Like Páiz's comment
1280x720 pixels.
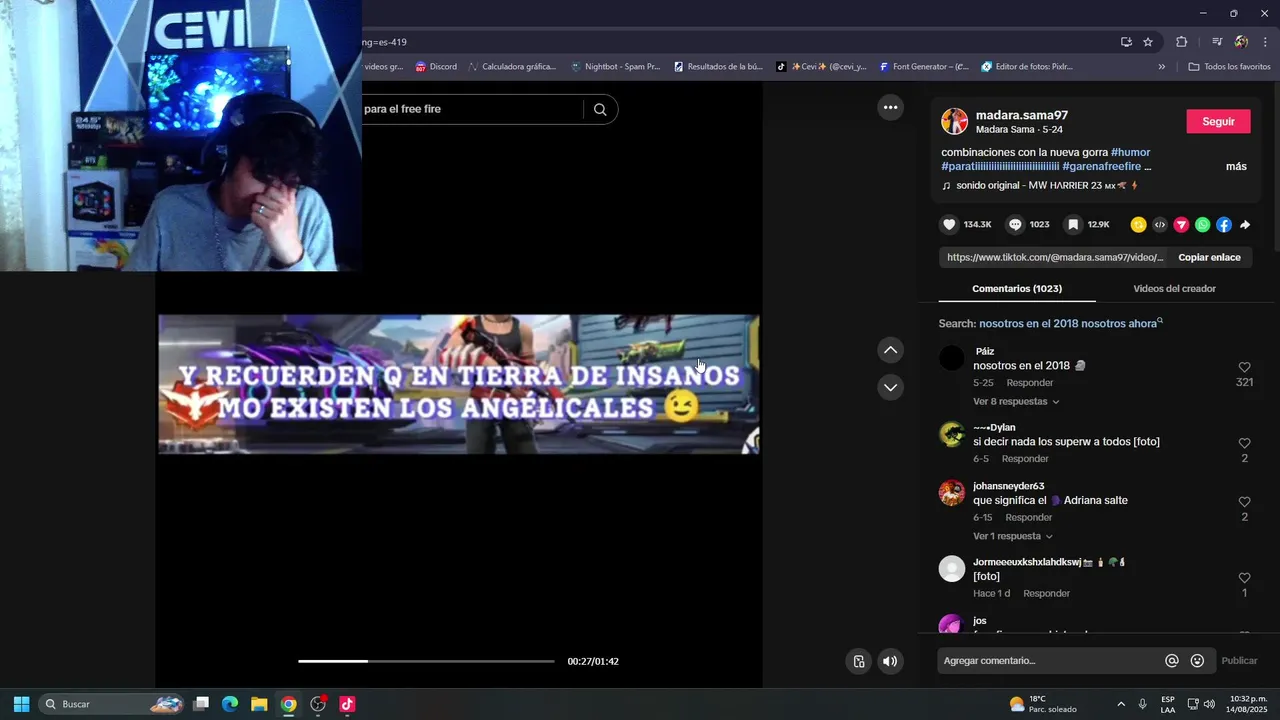pyautogui.click(x=1244, y=368)
